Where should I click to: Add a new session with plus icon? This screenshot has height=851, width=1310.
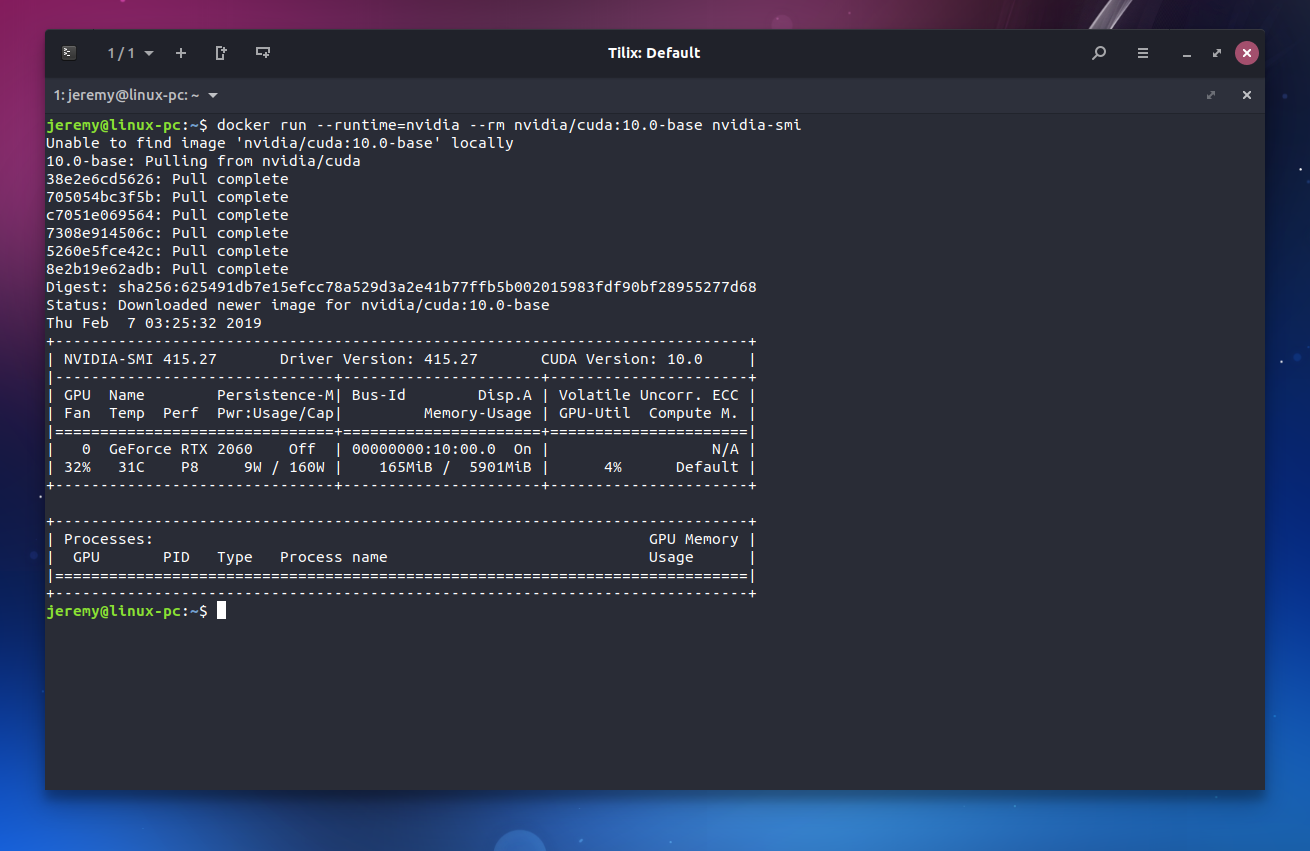pos(181,53)
